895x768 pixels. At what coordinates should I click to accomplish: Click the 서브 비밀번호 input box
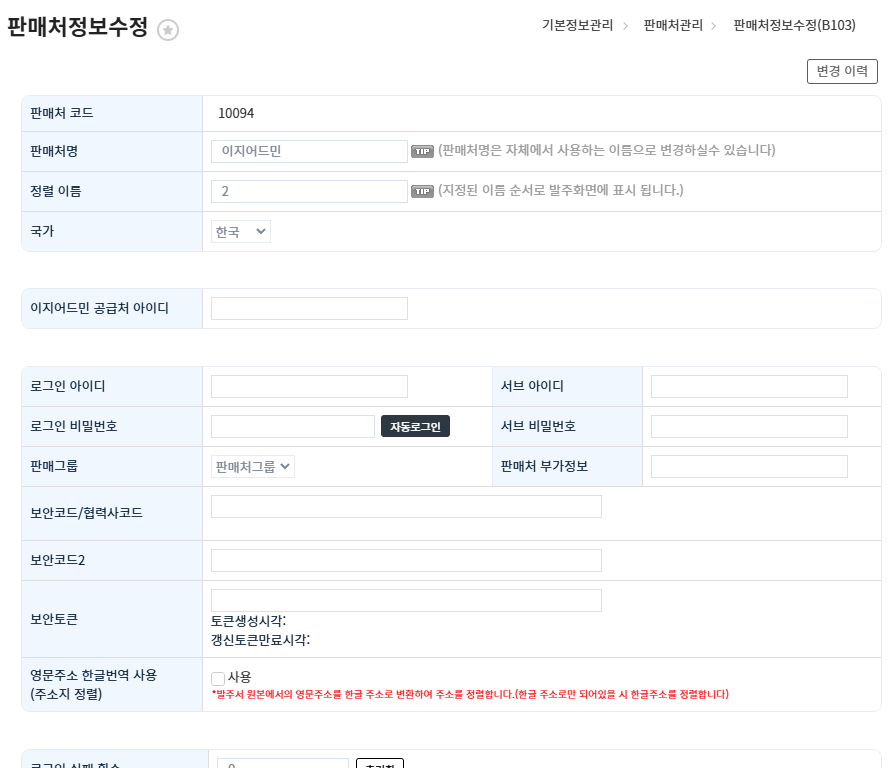tap(749, 426)
